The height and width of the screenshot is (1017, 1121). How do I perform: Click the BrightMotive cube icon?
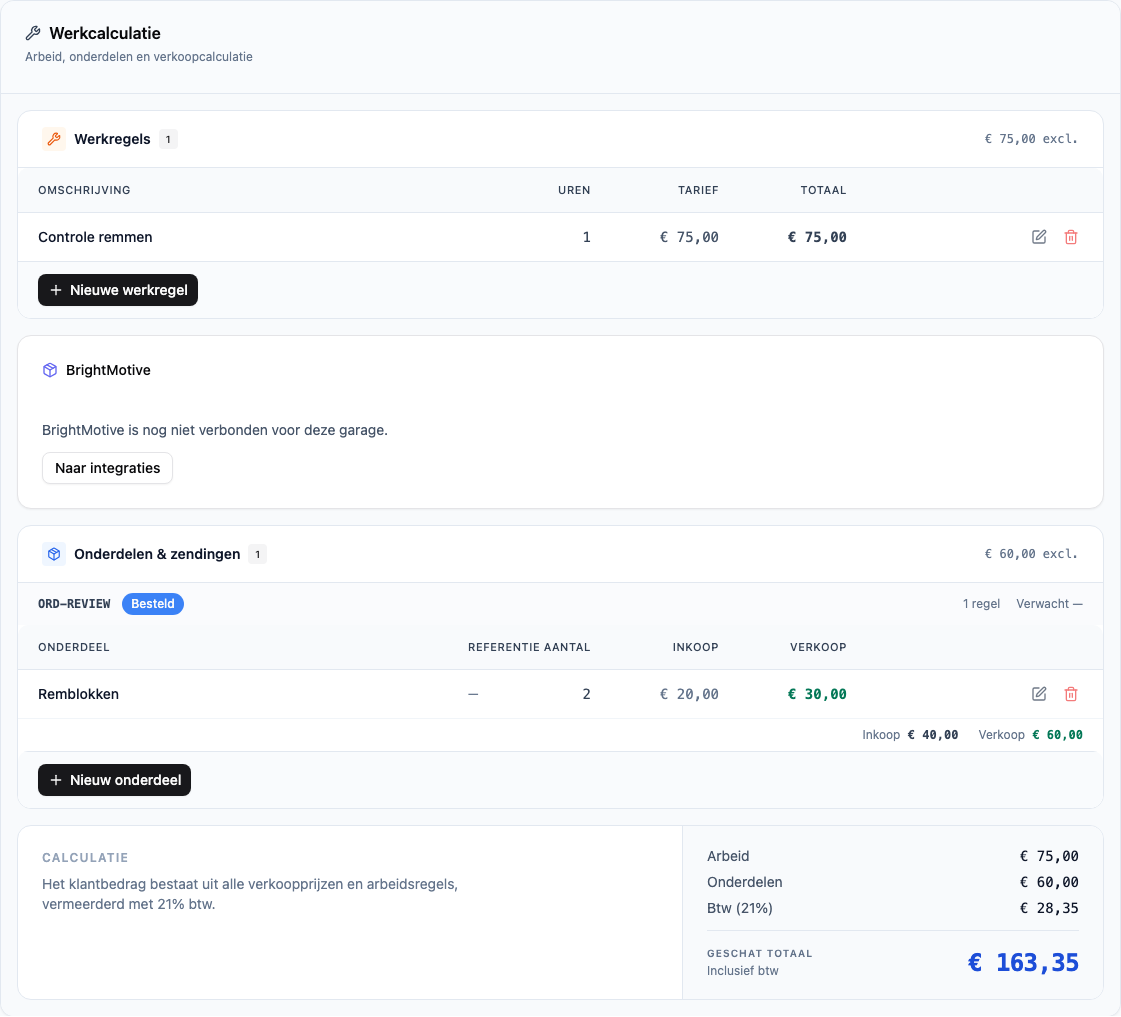(x=50, y=370)
